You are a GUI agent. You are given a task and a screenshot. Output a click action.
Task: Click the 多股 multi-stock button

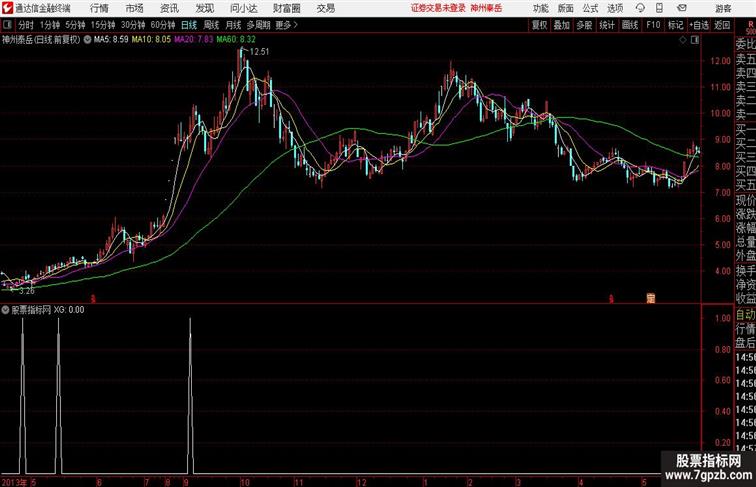click(x=584, y=25)
